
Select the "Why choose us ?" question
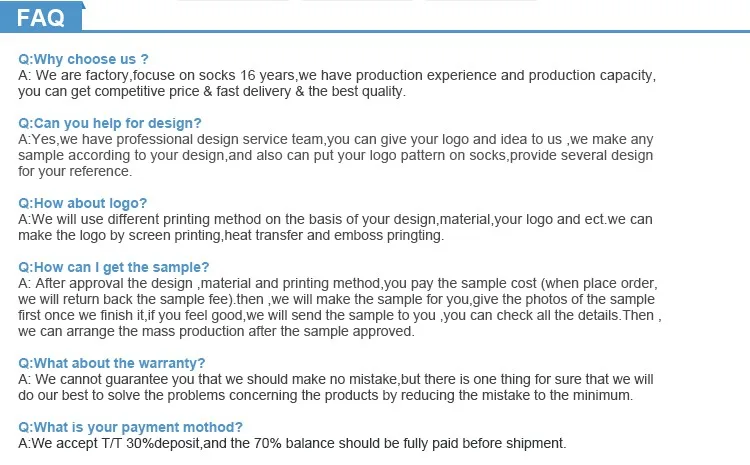(84, 60)
